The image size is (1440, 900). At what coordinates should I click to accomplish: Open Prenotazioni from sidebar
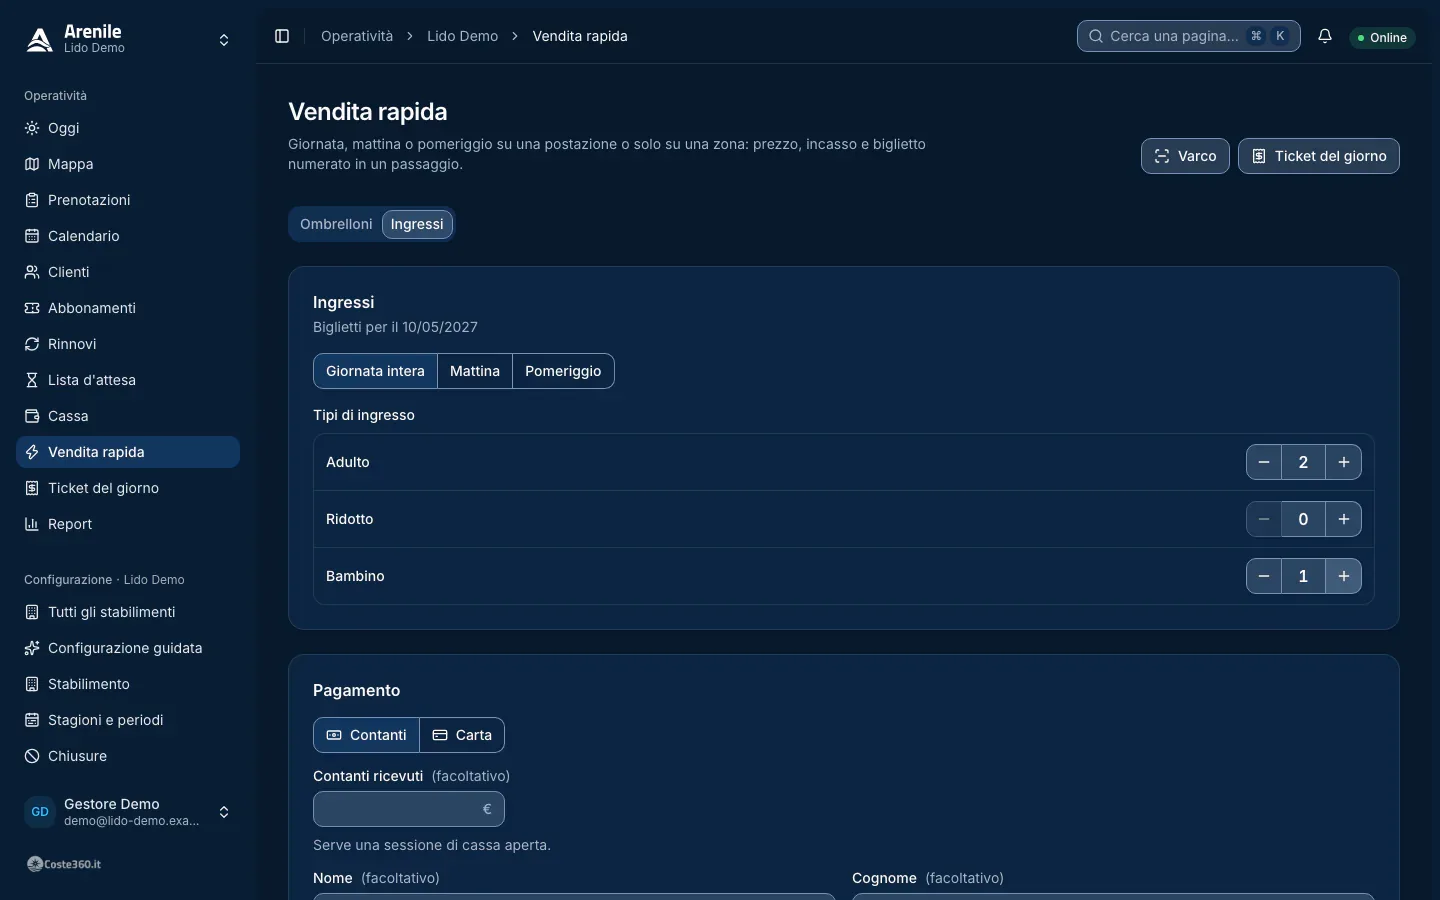[x=128, y=200]
